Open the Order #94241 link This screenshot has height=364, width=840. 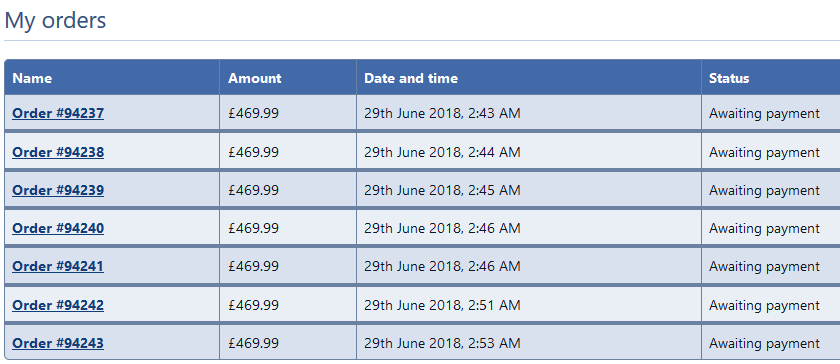tap(58, 266)
